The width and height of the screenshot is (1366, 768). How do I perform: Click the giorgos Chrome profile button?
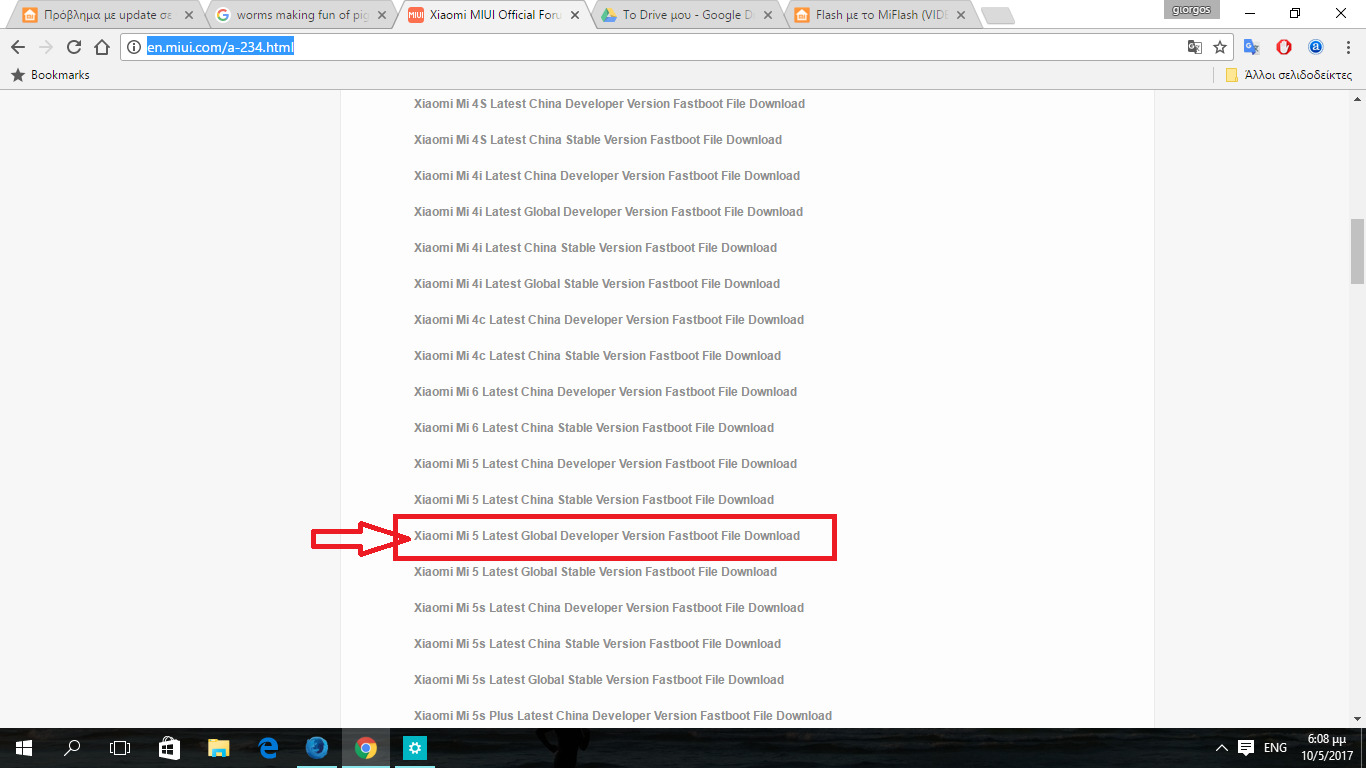click(1192, 9)
